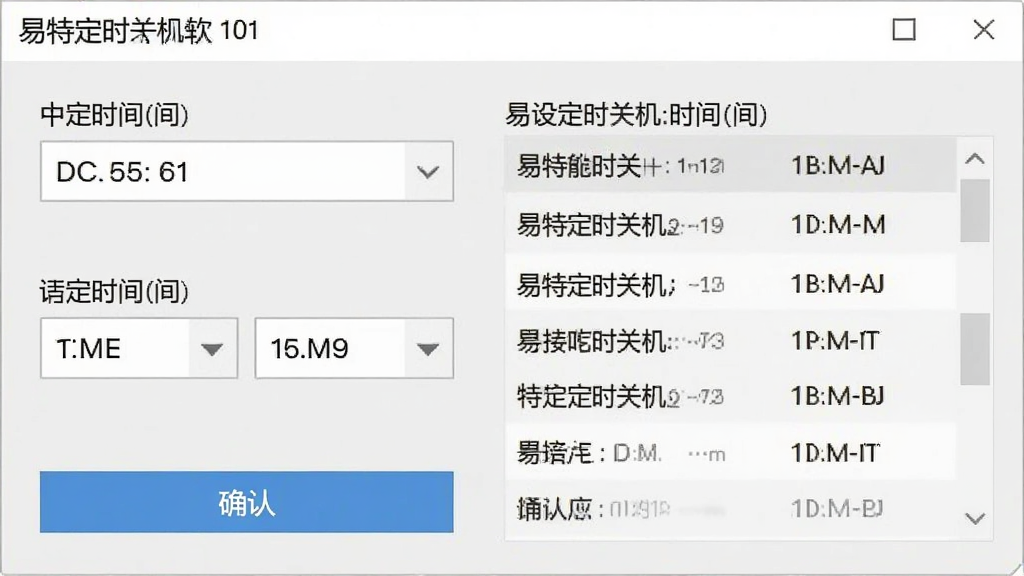The image size is (1024, 576).
Task: Select the bottom row marked 1D:M-BJ
Action: coord(730,508)
